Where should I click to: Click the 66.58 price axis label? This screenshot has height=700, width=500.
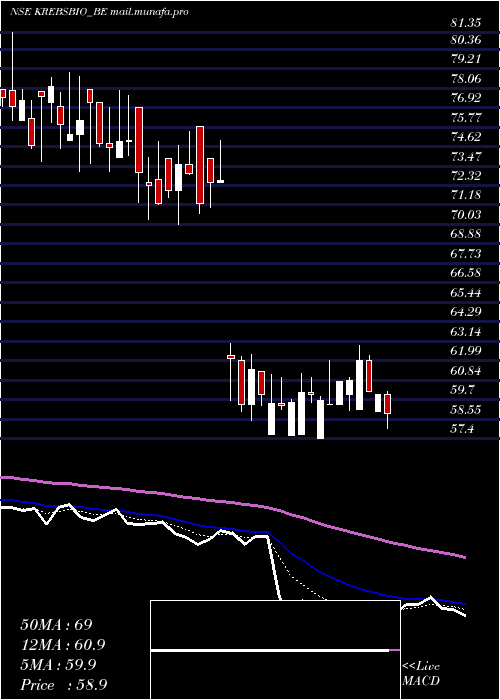click(x=466, y=273)
